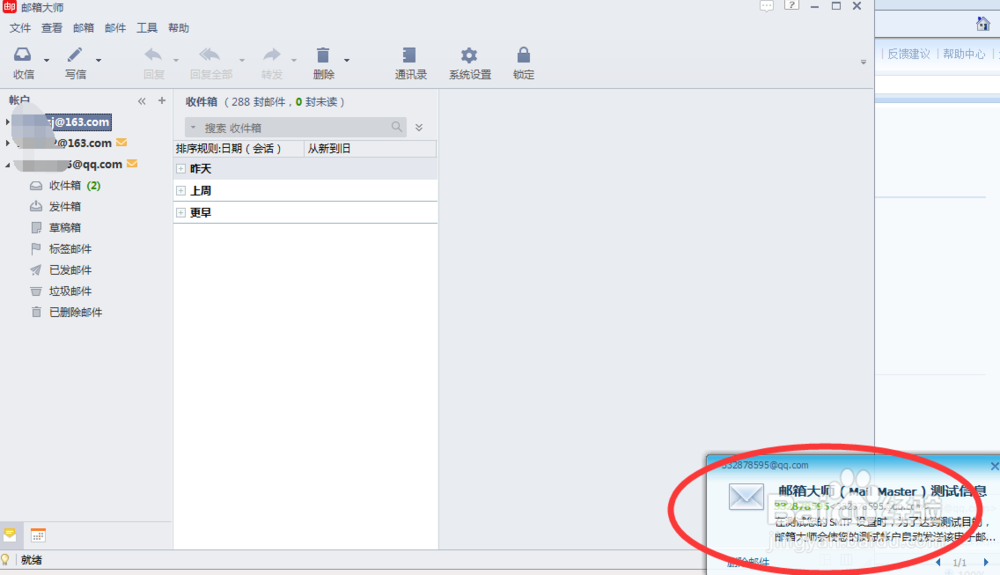Expand the 昨天 mail group
This screenshot has height=575, width=1000.
pos(181,169)
